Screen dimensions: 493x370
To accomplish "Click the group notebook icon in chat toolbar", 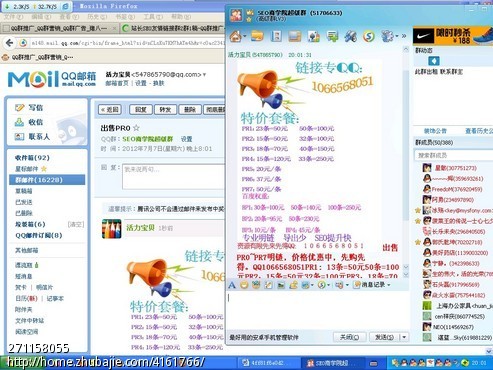I will [276, 36].
